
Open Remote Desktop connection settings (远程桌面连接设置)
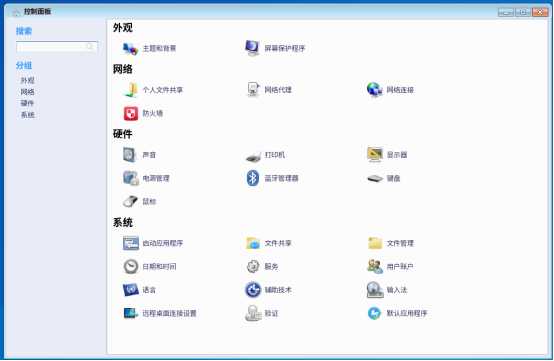click(x=160, y=313)
